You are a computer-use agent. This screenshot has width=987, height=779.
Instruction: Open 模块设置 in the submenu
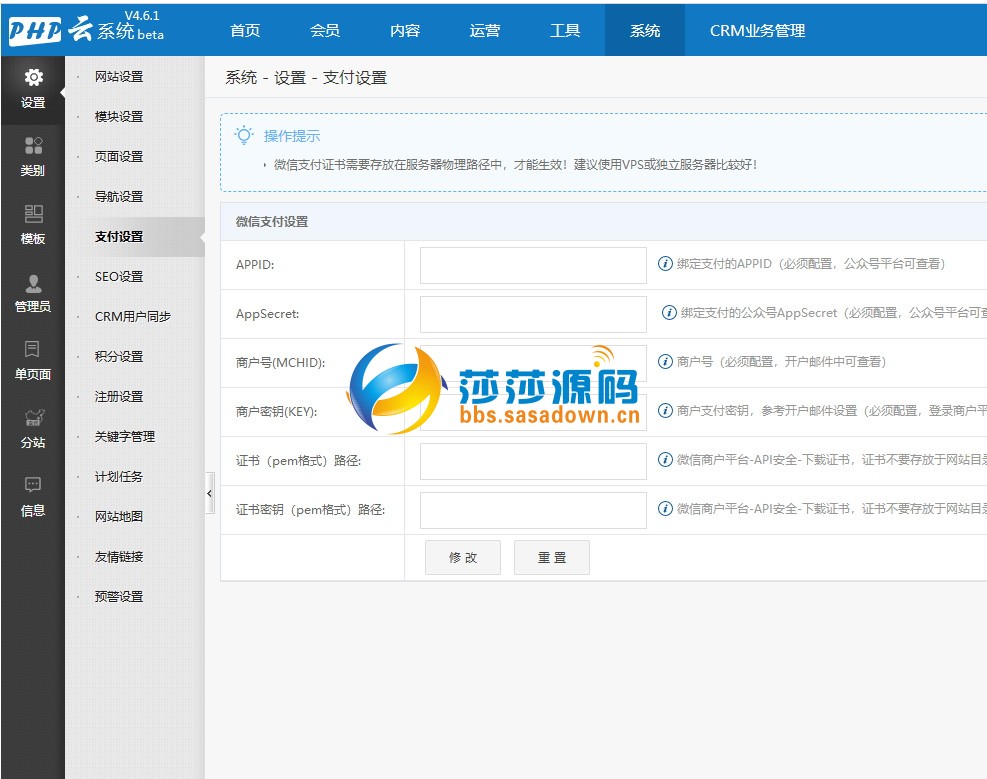(x=119, y=116)
